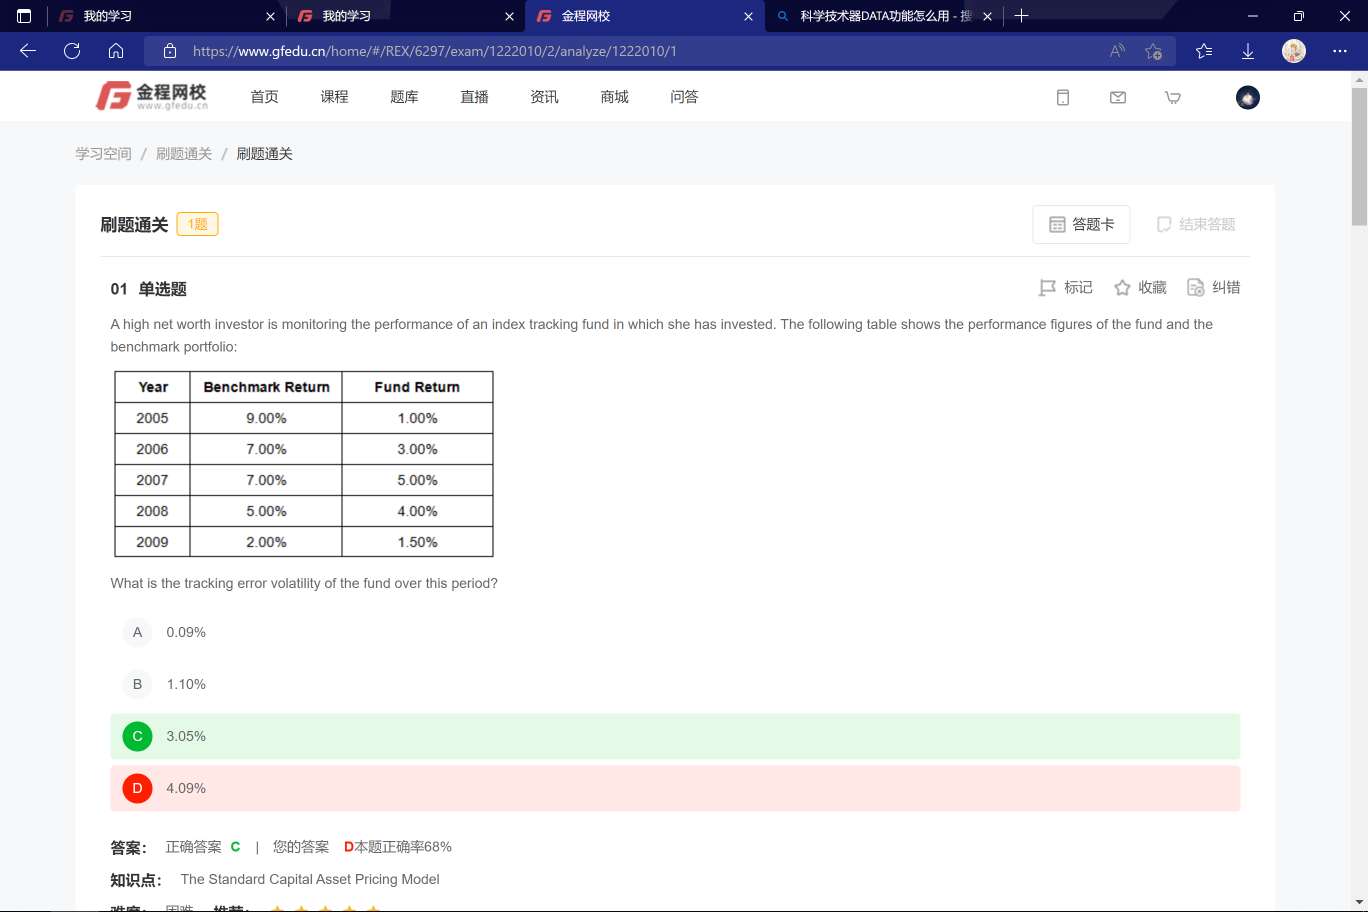
Task: Click the mobile phone icon in site header
Action: click(1063, 97)
